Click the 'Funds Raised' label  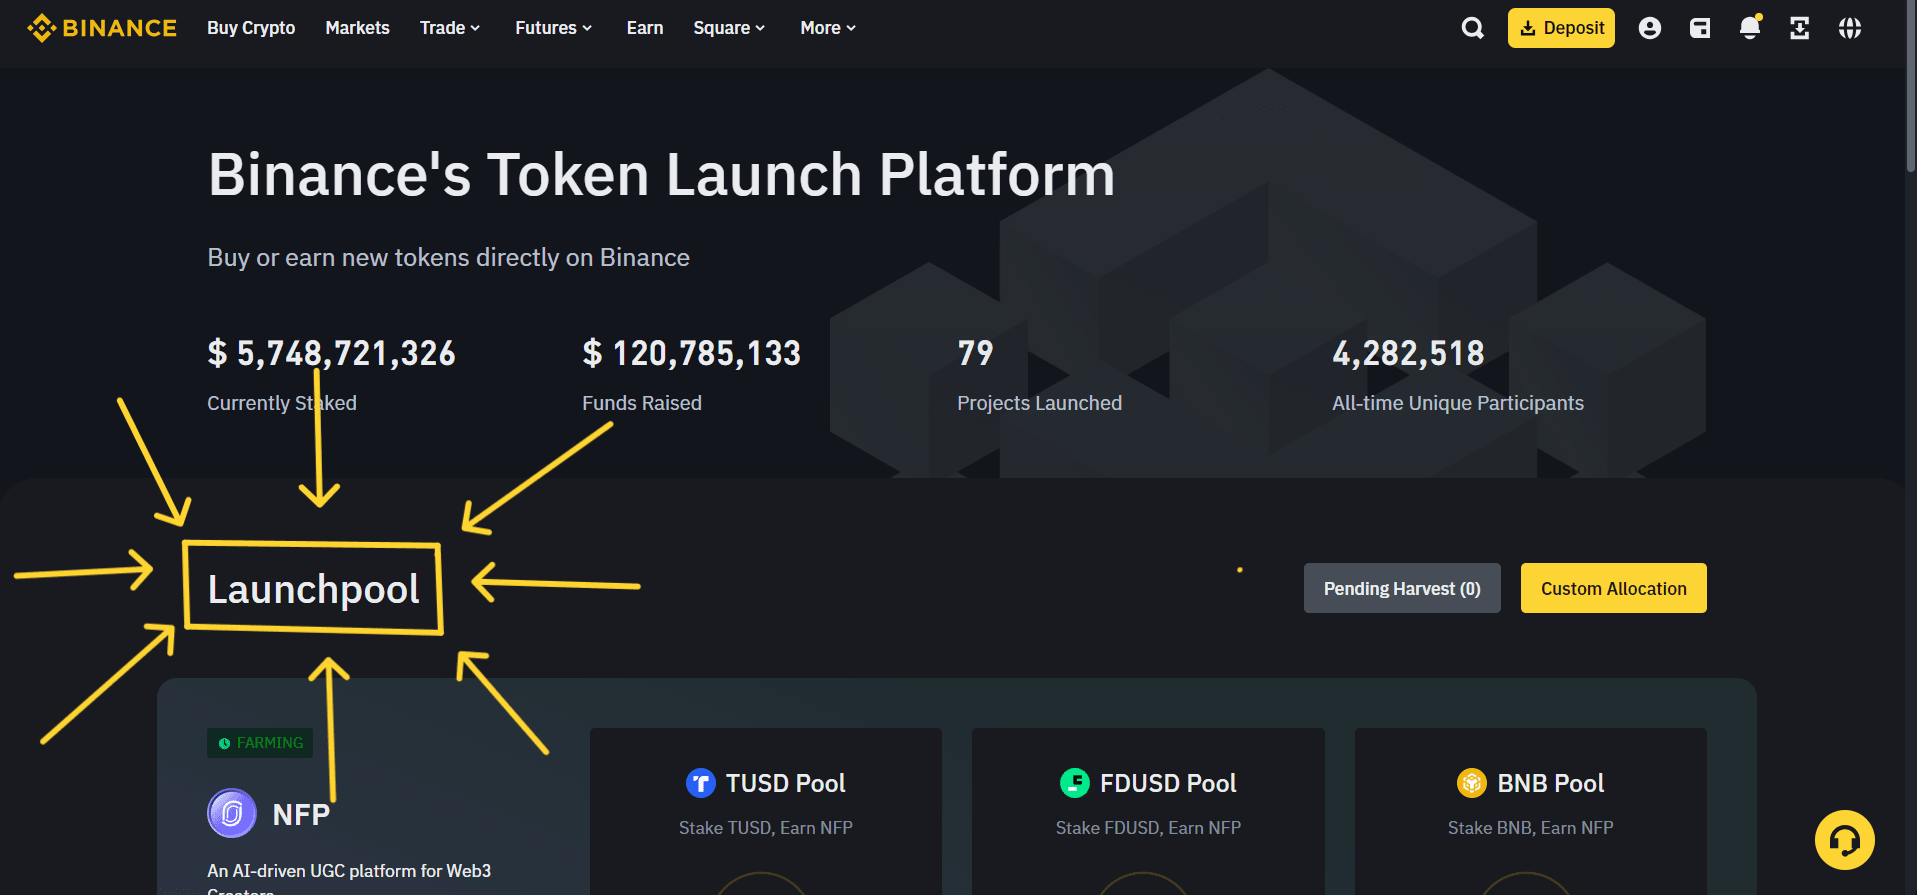pyautogui.click(x=642, y=403)
